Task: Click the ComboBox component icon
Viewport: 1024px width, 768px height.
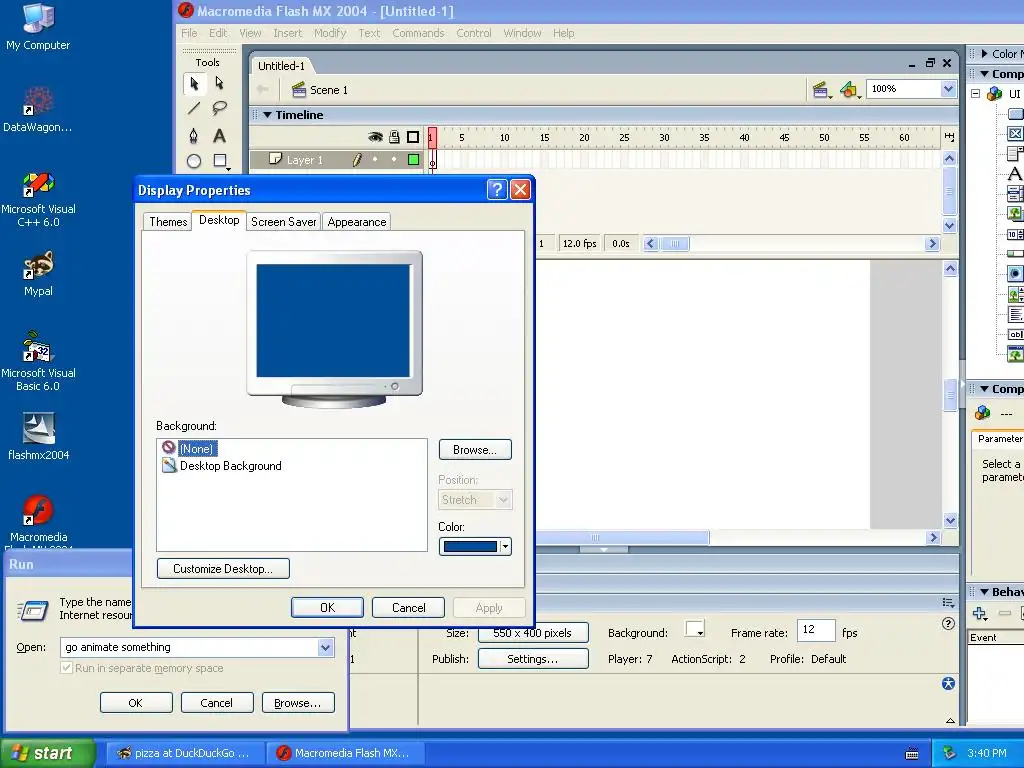Action: coord(1016,154)
